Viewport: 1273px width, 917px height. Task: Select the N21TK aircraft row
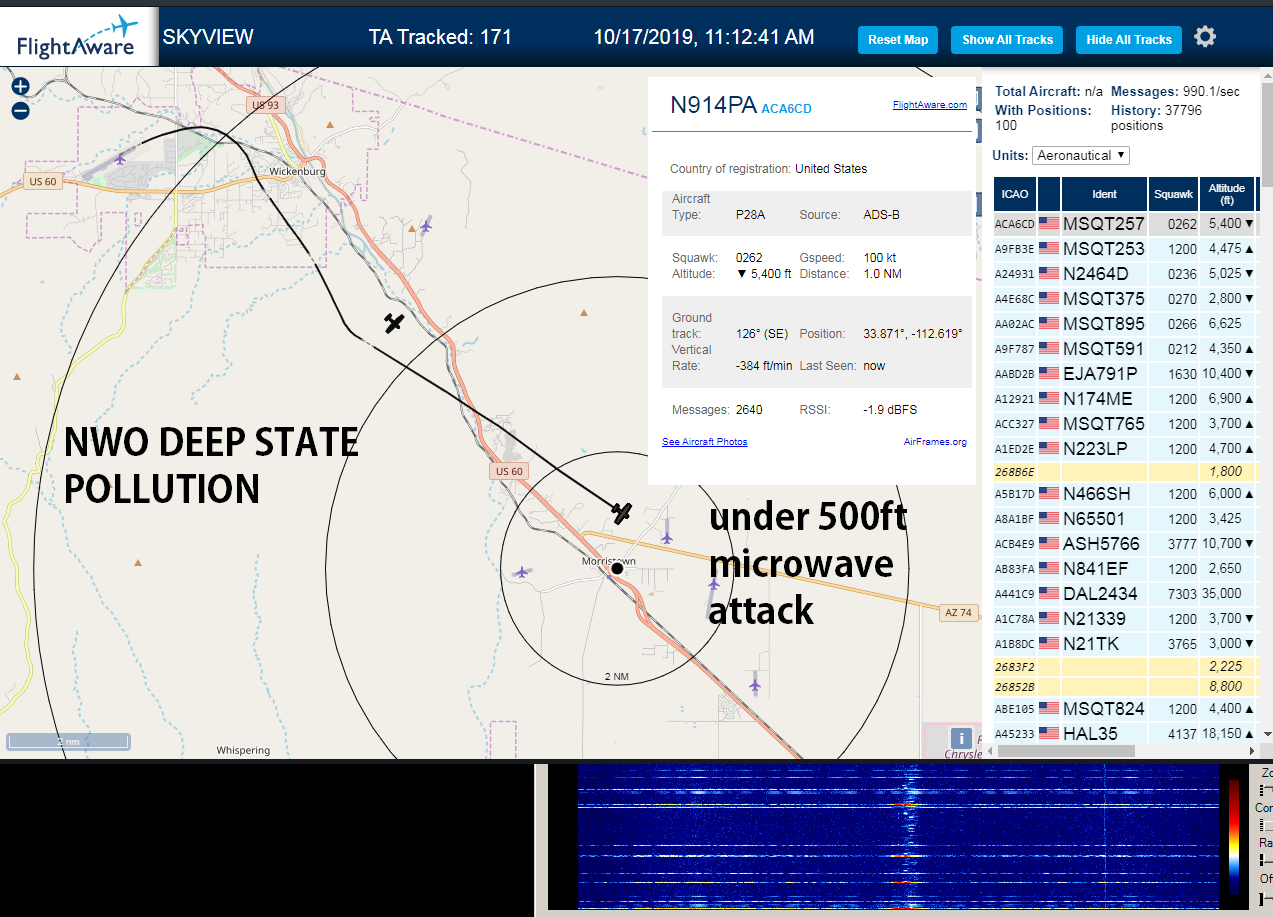click(1125, 644)
